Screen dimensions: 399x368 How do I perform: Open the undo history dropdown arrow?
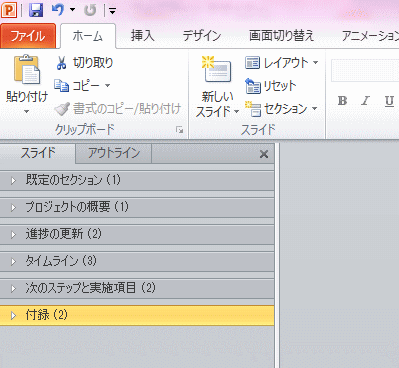pyautogui.click(x=72, y=10)
